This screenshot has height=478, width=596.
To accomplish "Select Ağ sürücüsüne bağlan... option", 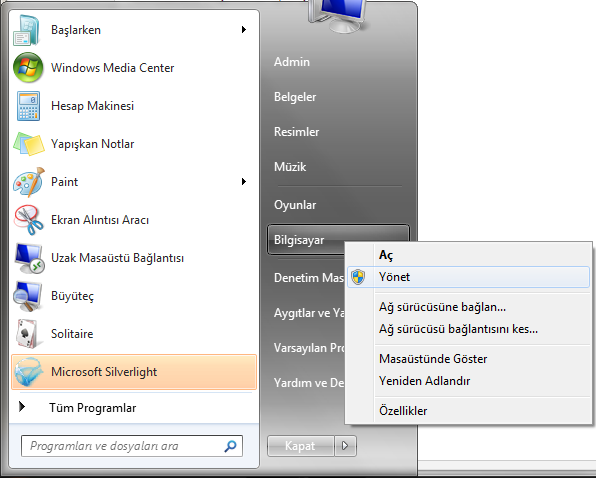I will (x=468, y=307).
